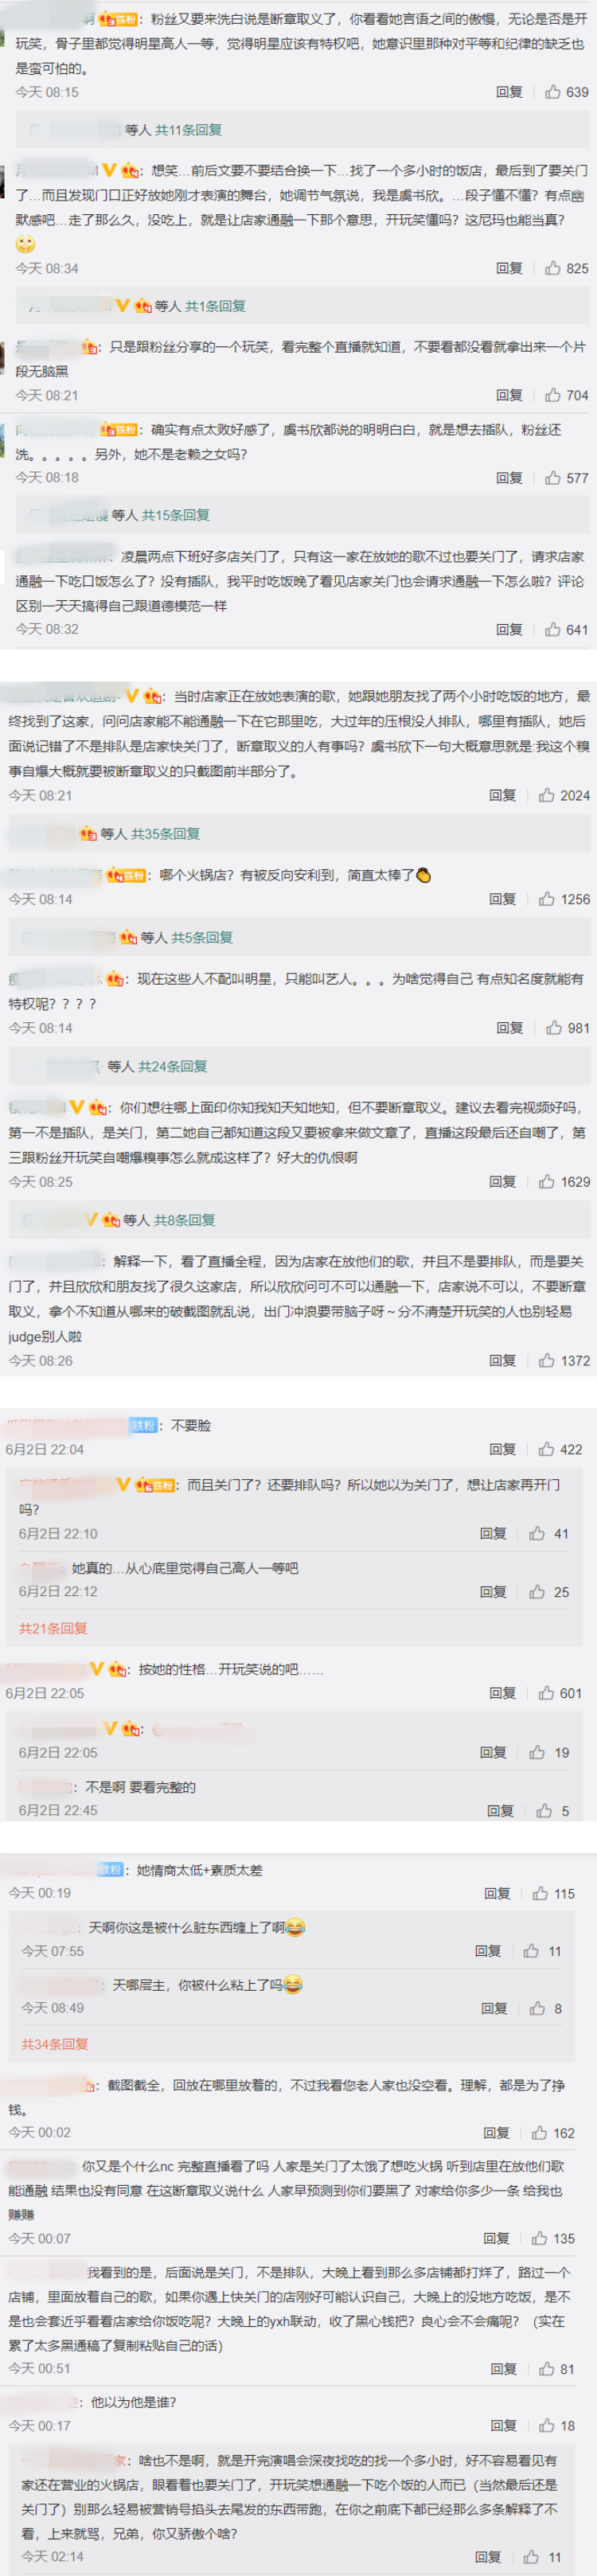Like the 情商太低 comment showing 115

coord(540,1893)
